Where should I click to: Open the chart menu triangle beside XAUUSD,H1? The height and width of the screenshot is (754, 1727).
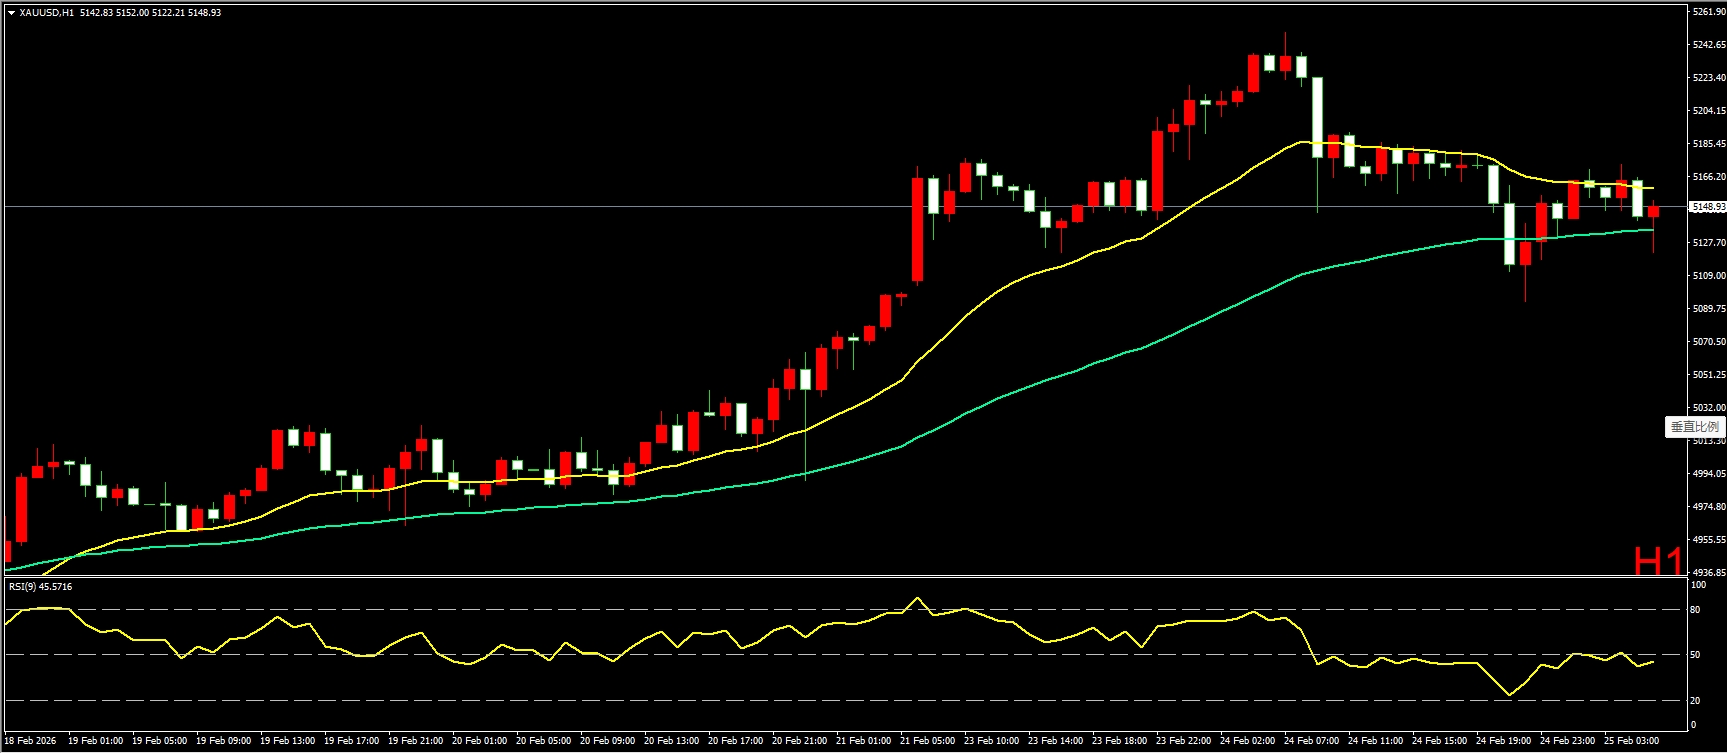11,13
